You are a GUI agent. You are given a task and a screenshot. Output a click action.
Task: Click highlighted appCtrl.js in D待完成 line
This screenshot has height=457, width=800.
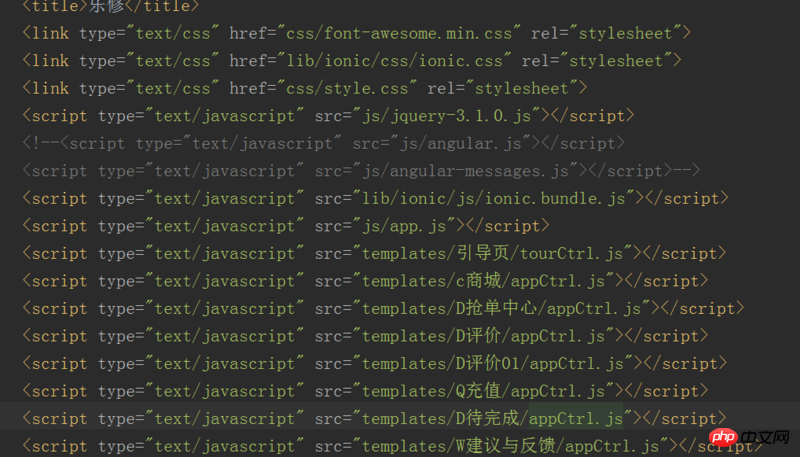[576, 419]
